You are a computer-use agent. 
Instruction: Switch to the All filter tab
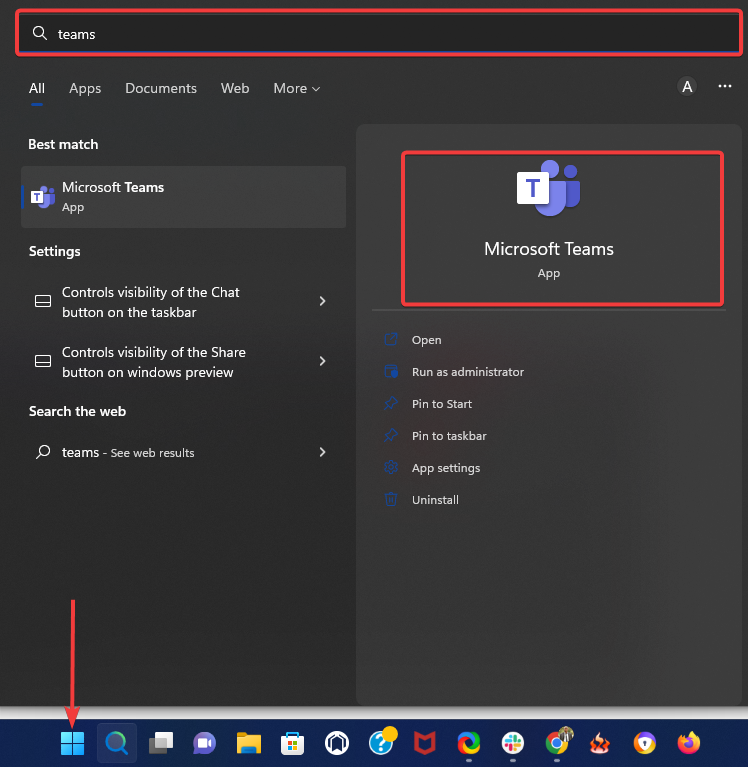coord(37,89)
